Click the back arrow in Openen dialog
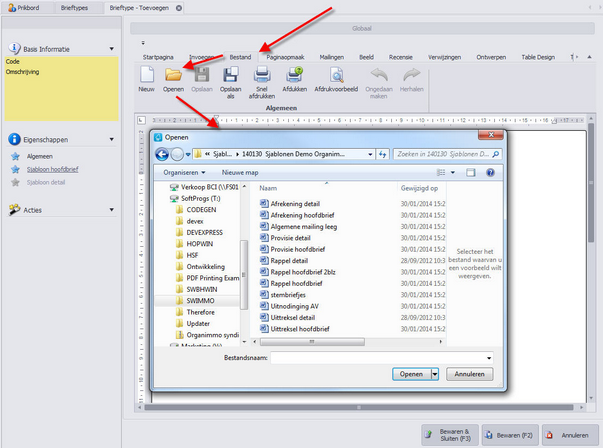Viewport: 603px width, 448px height. pos(162,155)
